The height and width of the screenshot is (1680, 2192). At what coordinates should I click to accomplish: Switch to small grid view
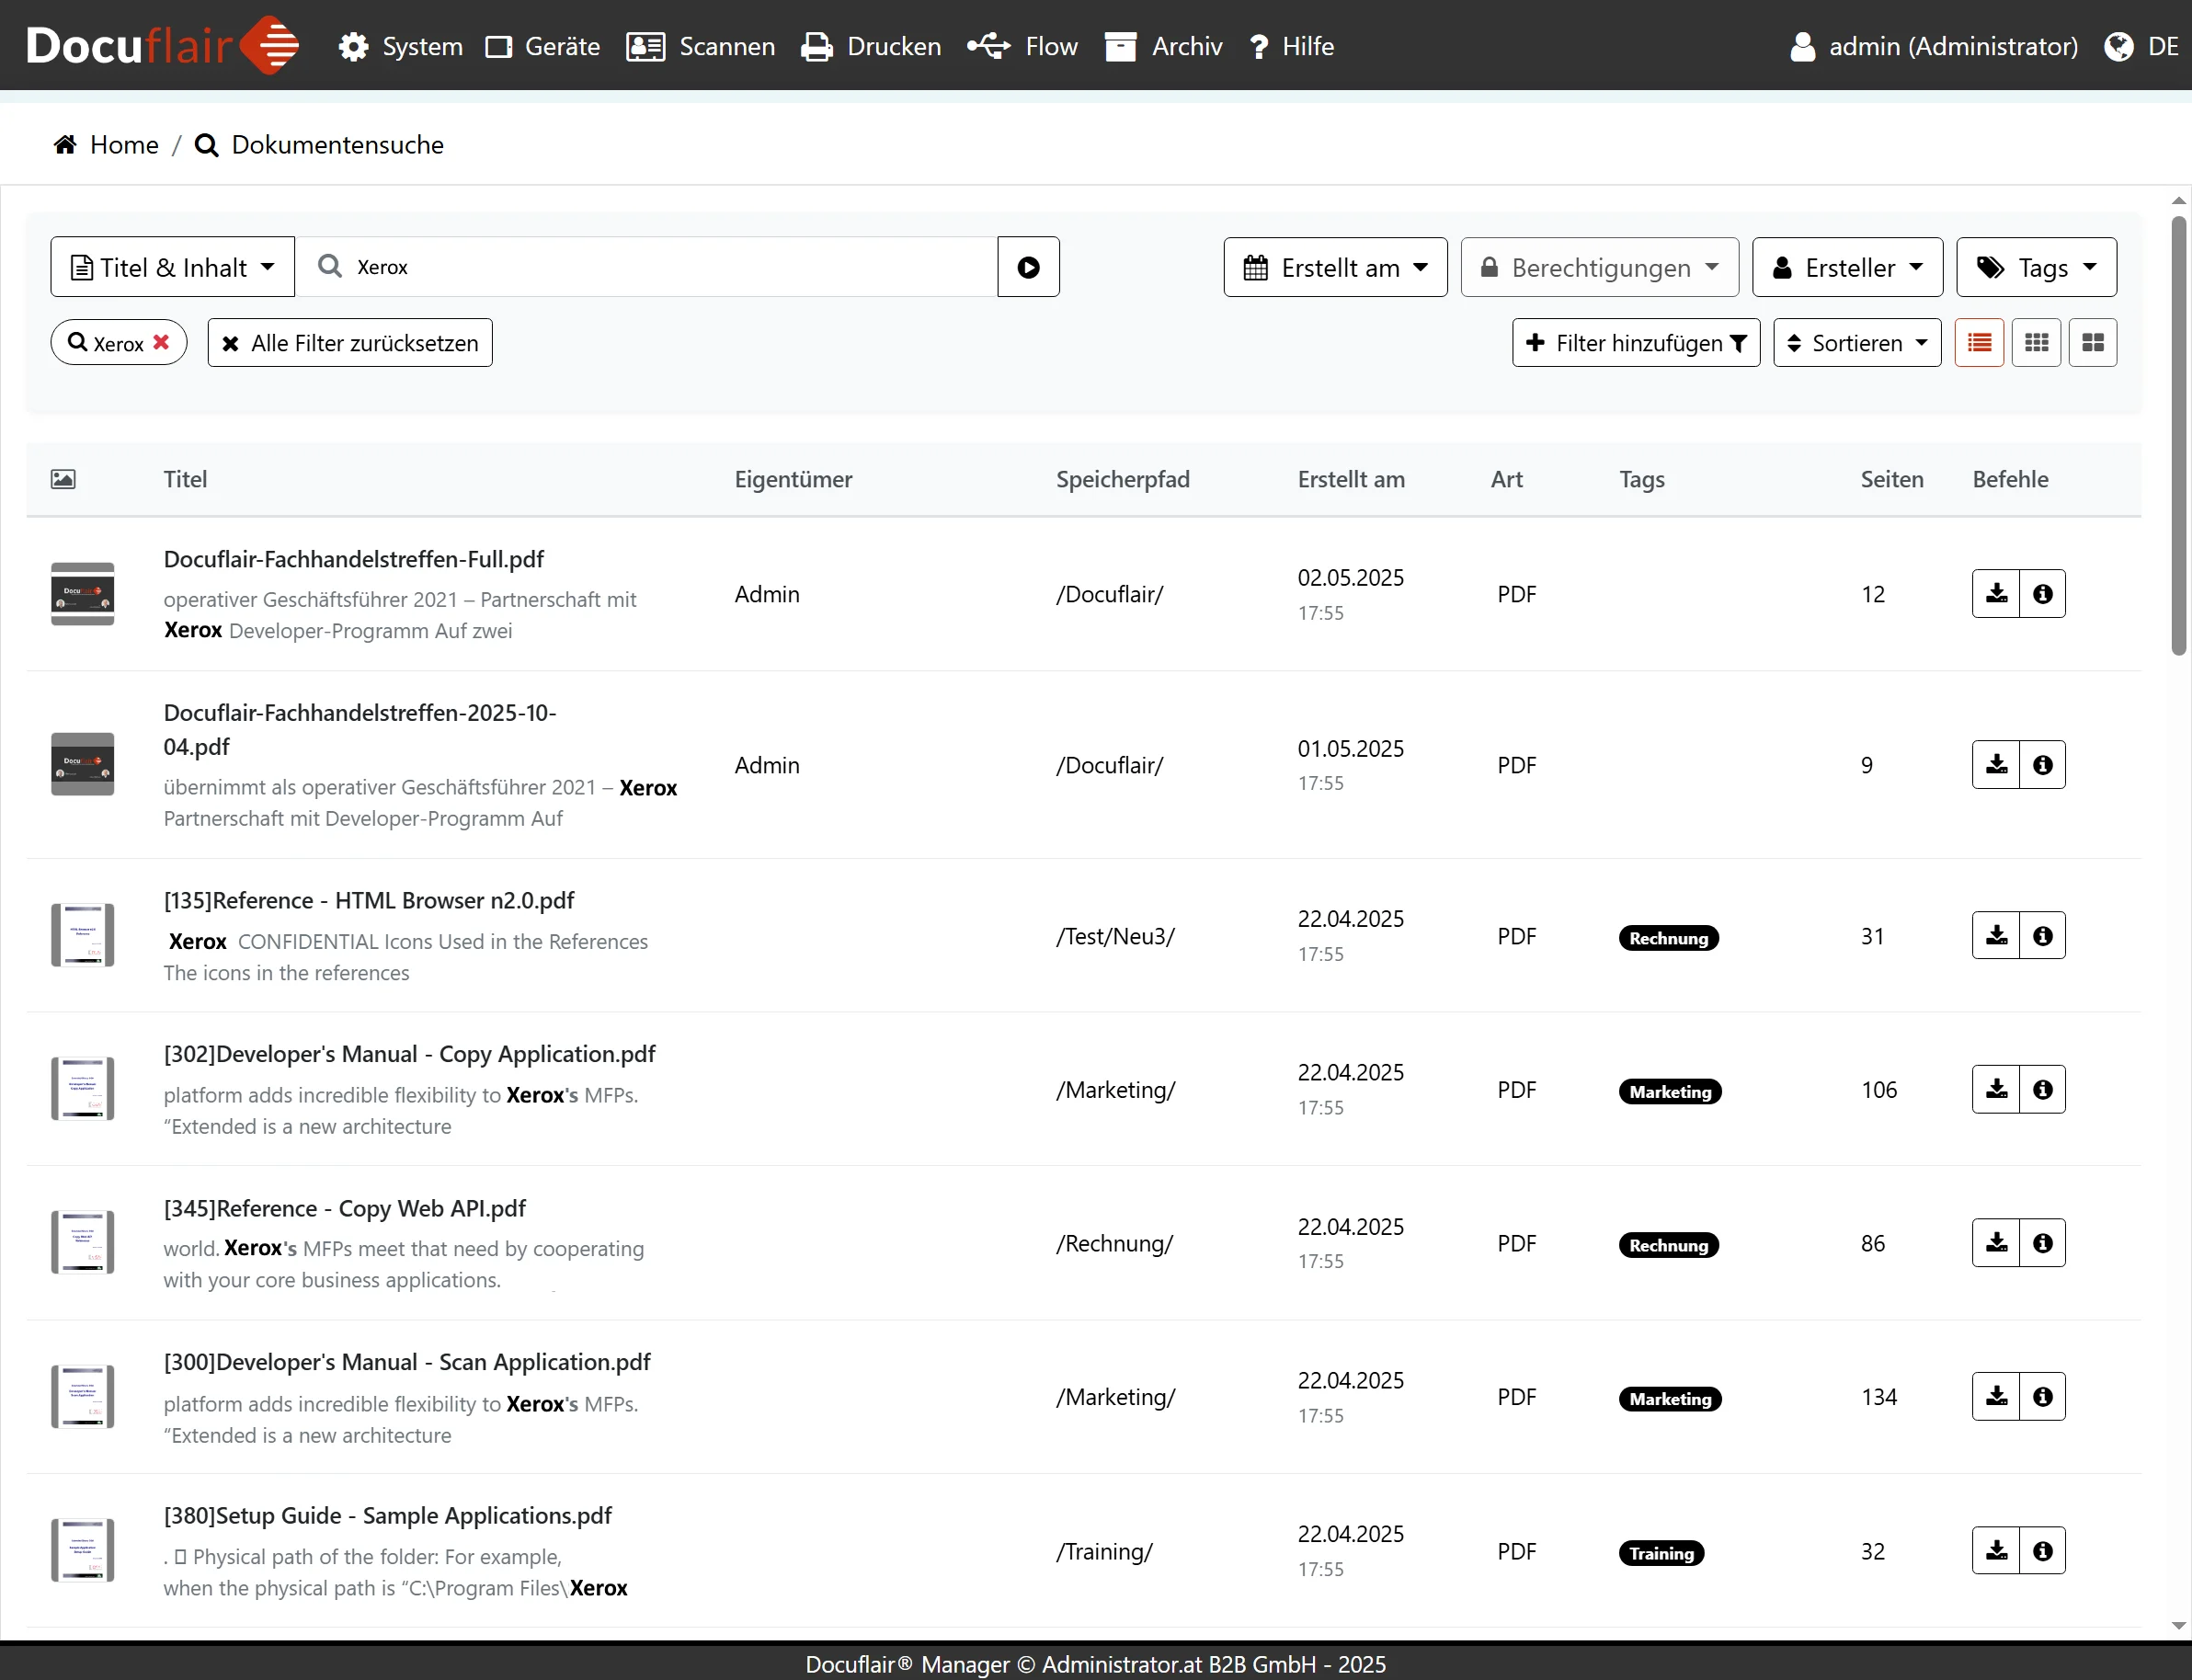(2036, 343)
